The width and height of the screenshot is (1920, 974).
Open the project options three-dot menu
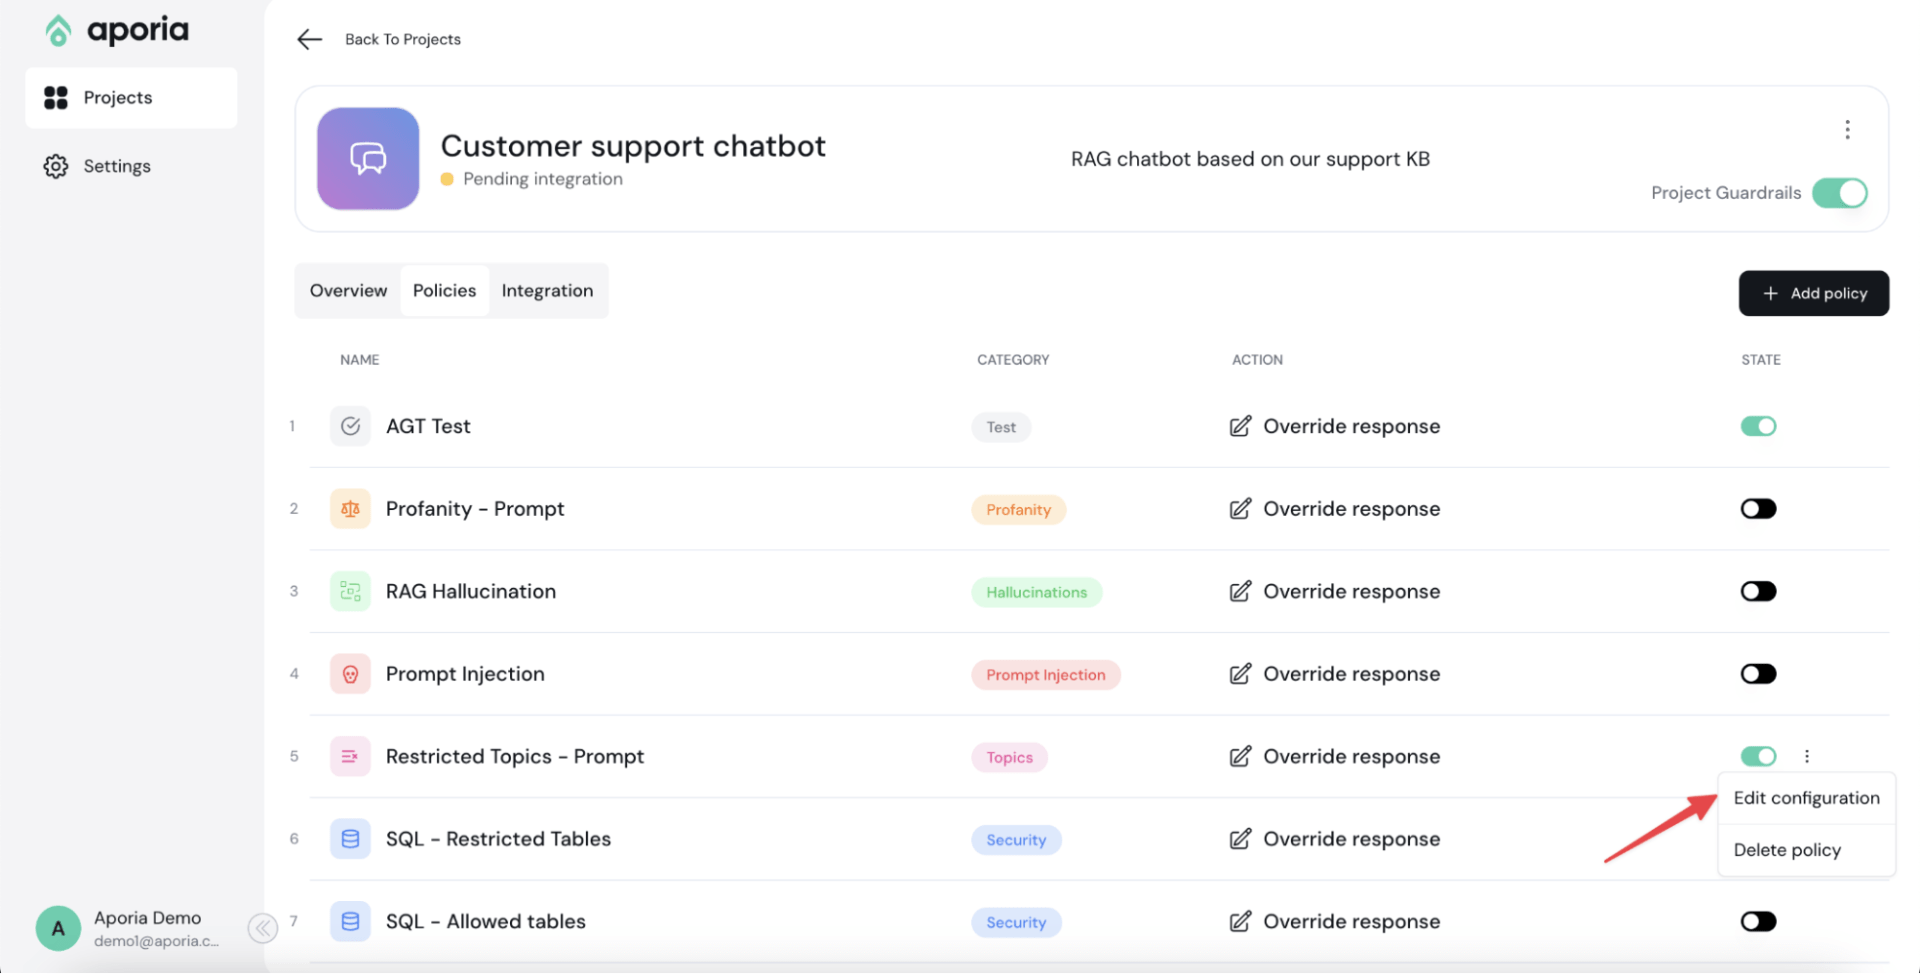coord(1847,129)
